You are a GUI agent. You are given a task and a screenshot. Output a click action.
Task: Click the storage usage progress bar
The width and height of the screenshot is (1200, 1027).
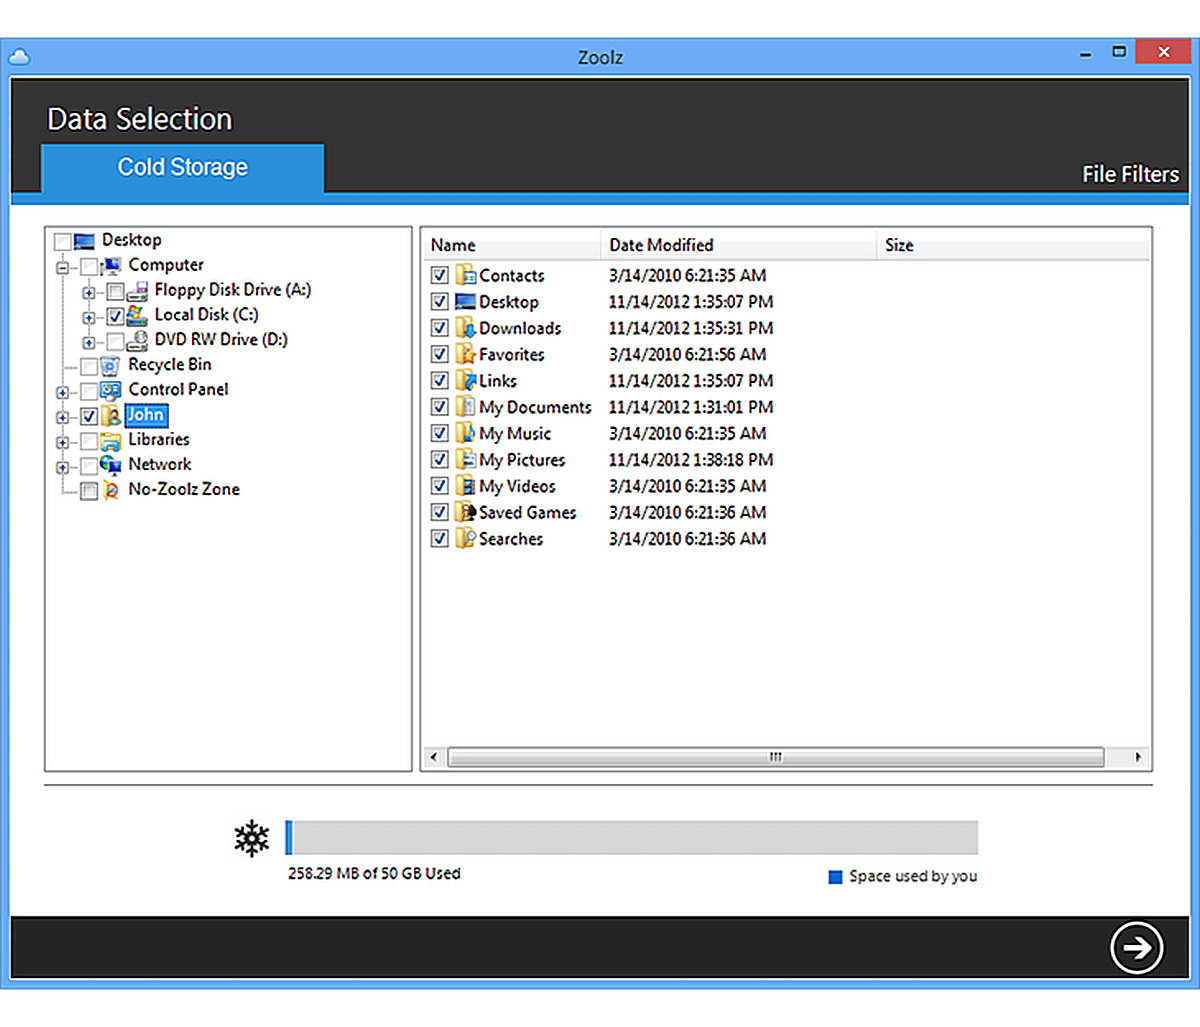click(x=630, y=838)
